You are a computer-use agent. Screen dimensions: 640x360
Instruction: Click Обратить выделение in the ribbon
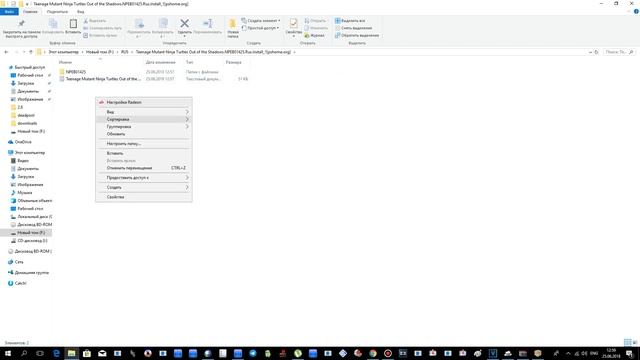357,36
